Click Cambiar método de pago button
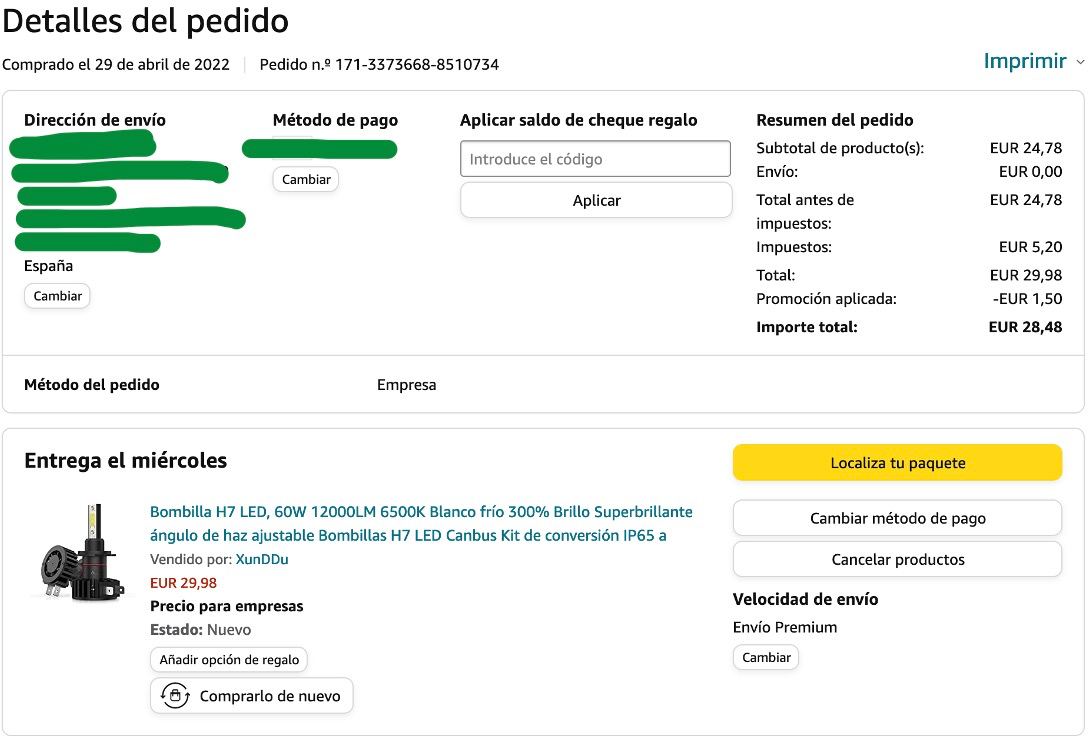 (x=897, y=518)
